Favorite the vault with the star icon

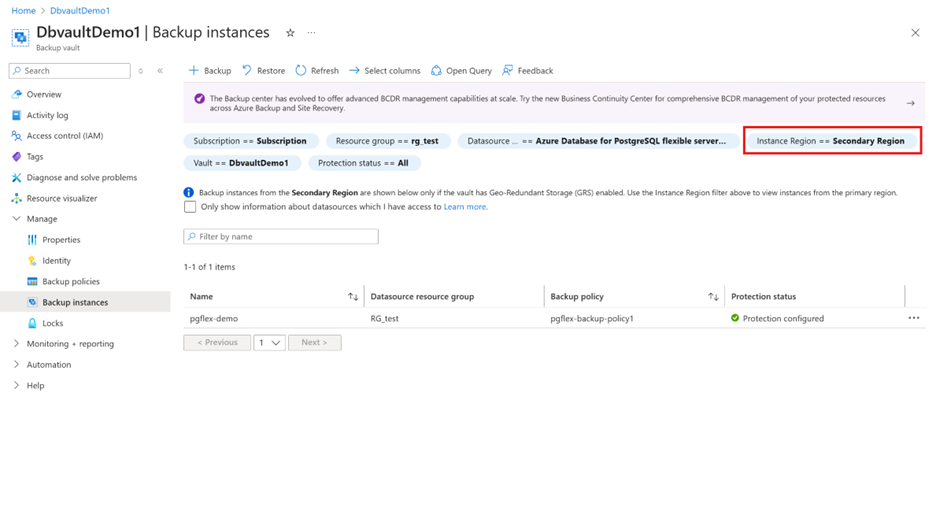pos(290,33)
